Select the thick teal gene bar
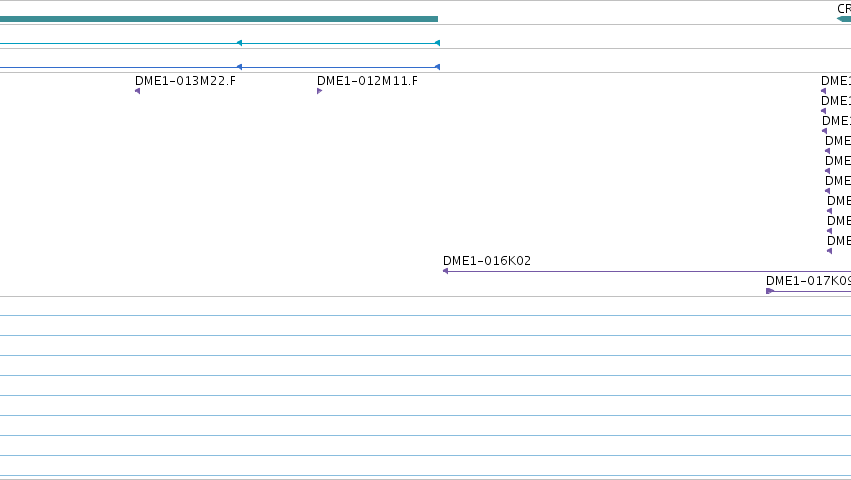This screenshot has height=480, width=851. coord(219,19)
